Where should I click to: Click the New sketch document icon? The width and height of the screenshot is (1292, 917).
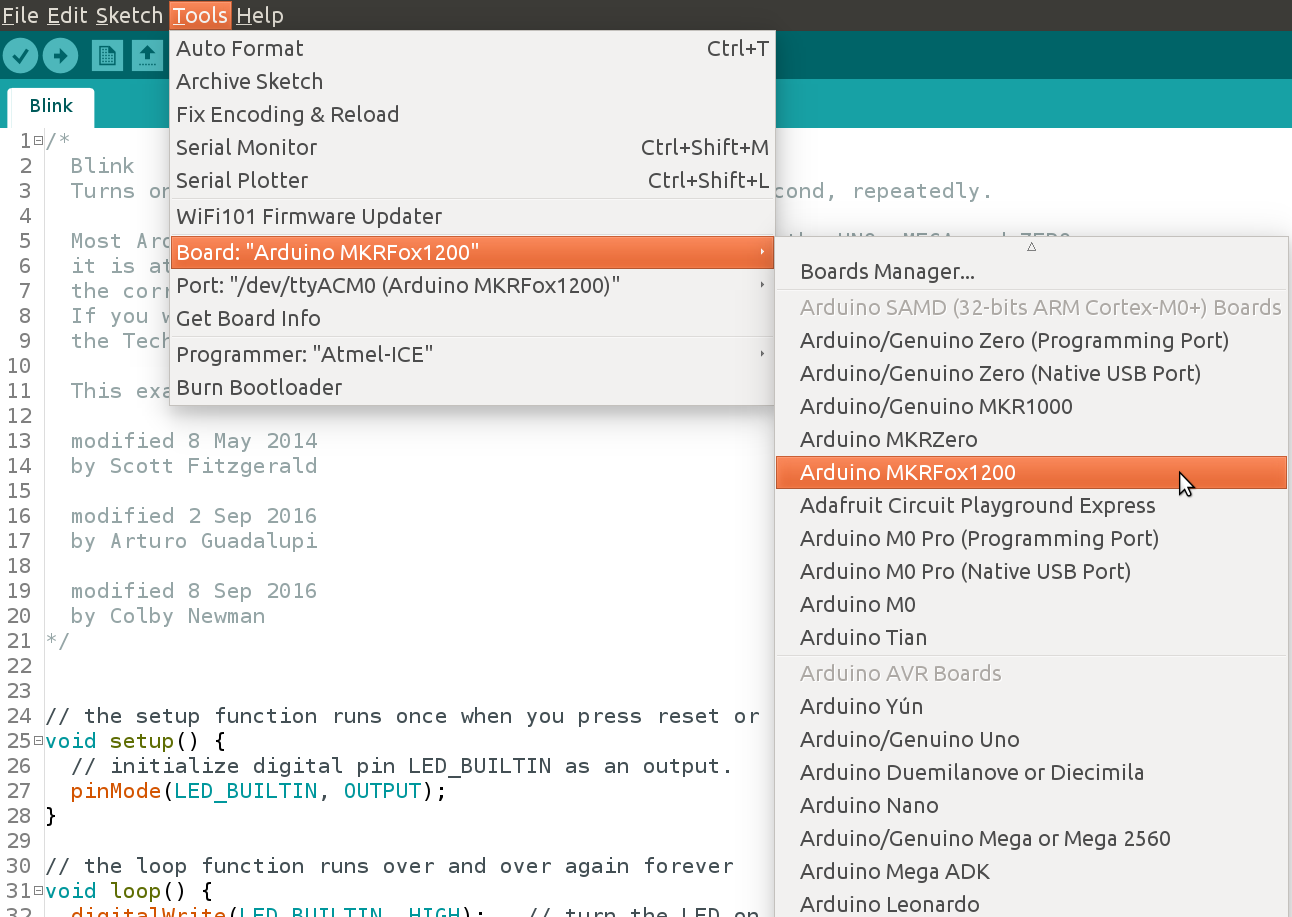(x=107, y=56)
